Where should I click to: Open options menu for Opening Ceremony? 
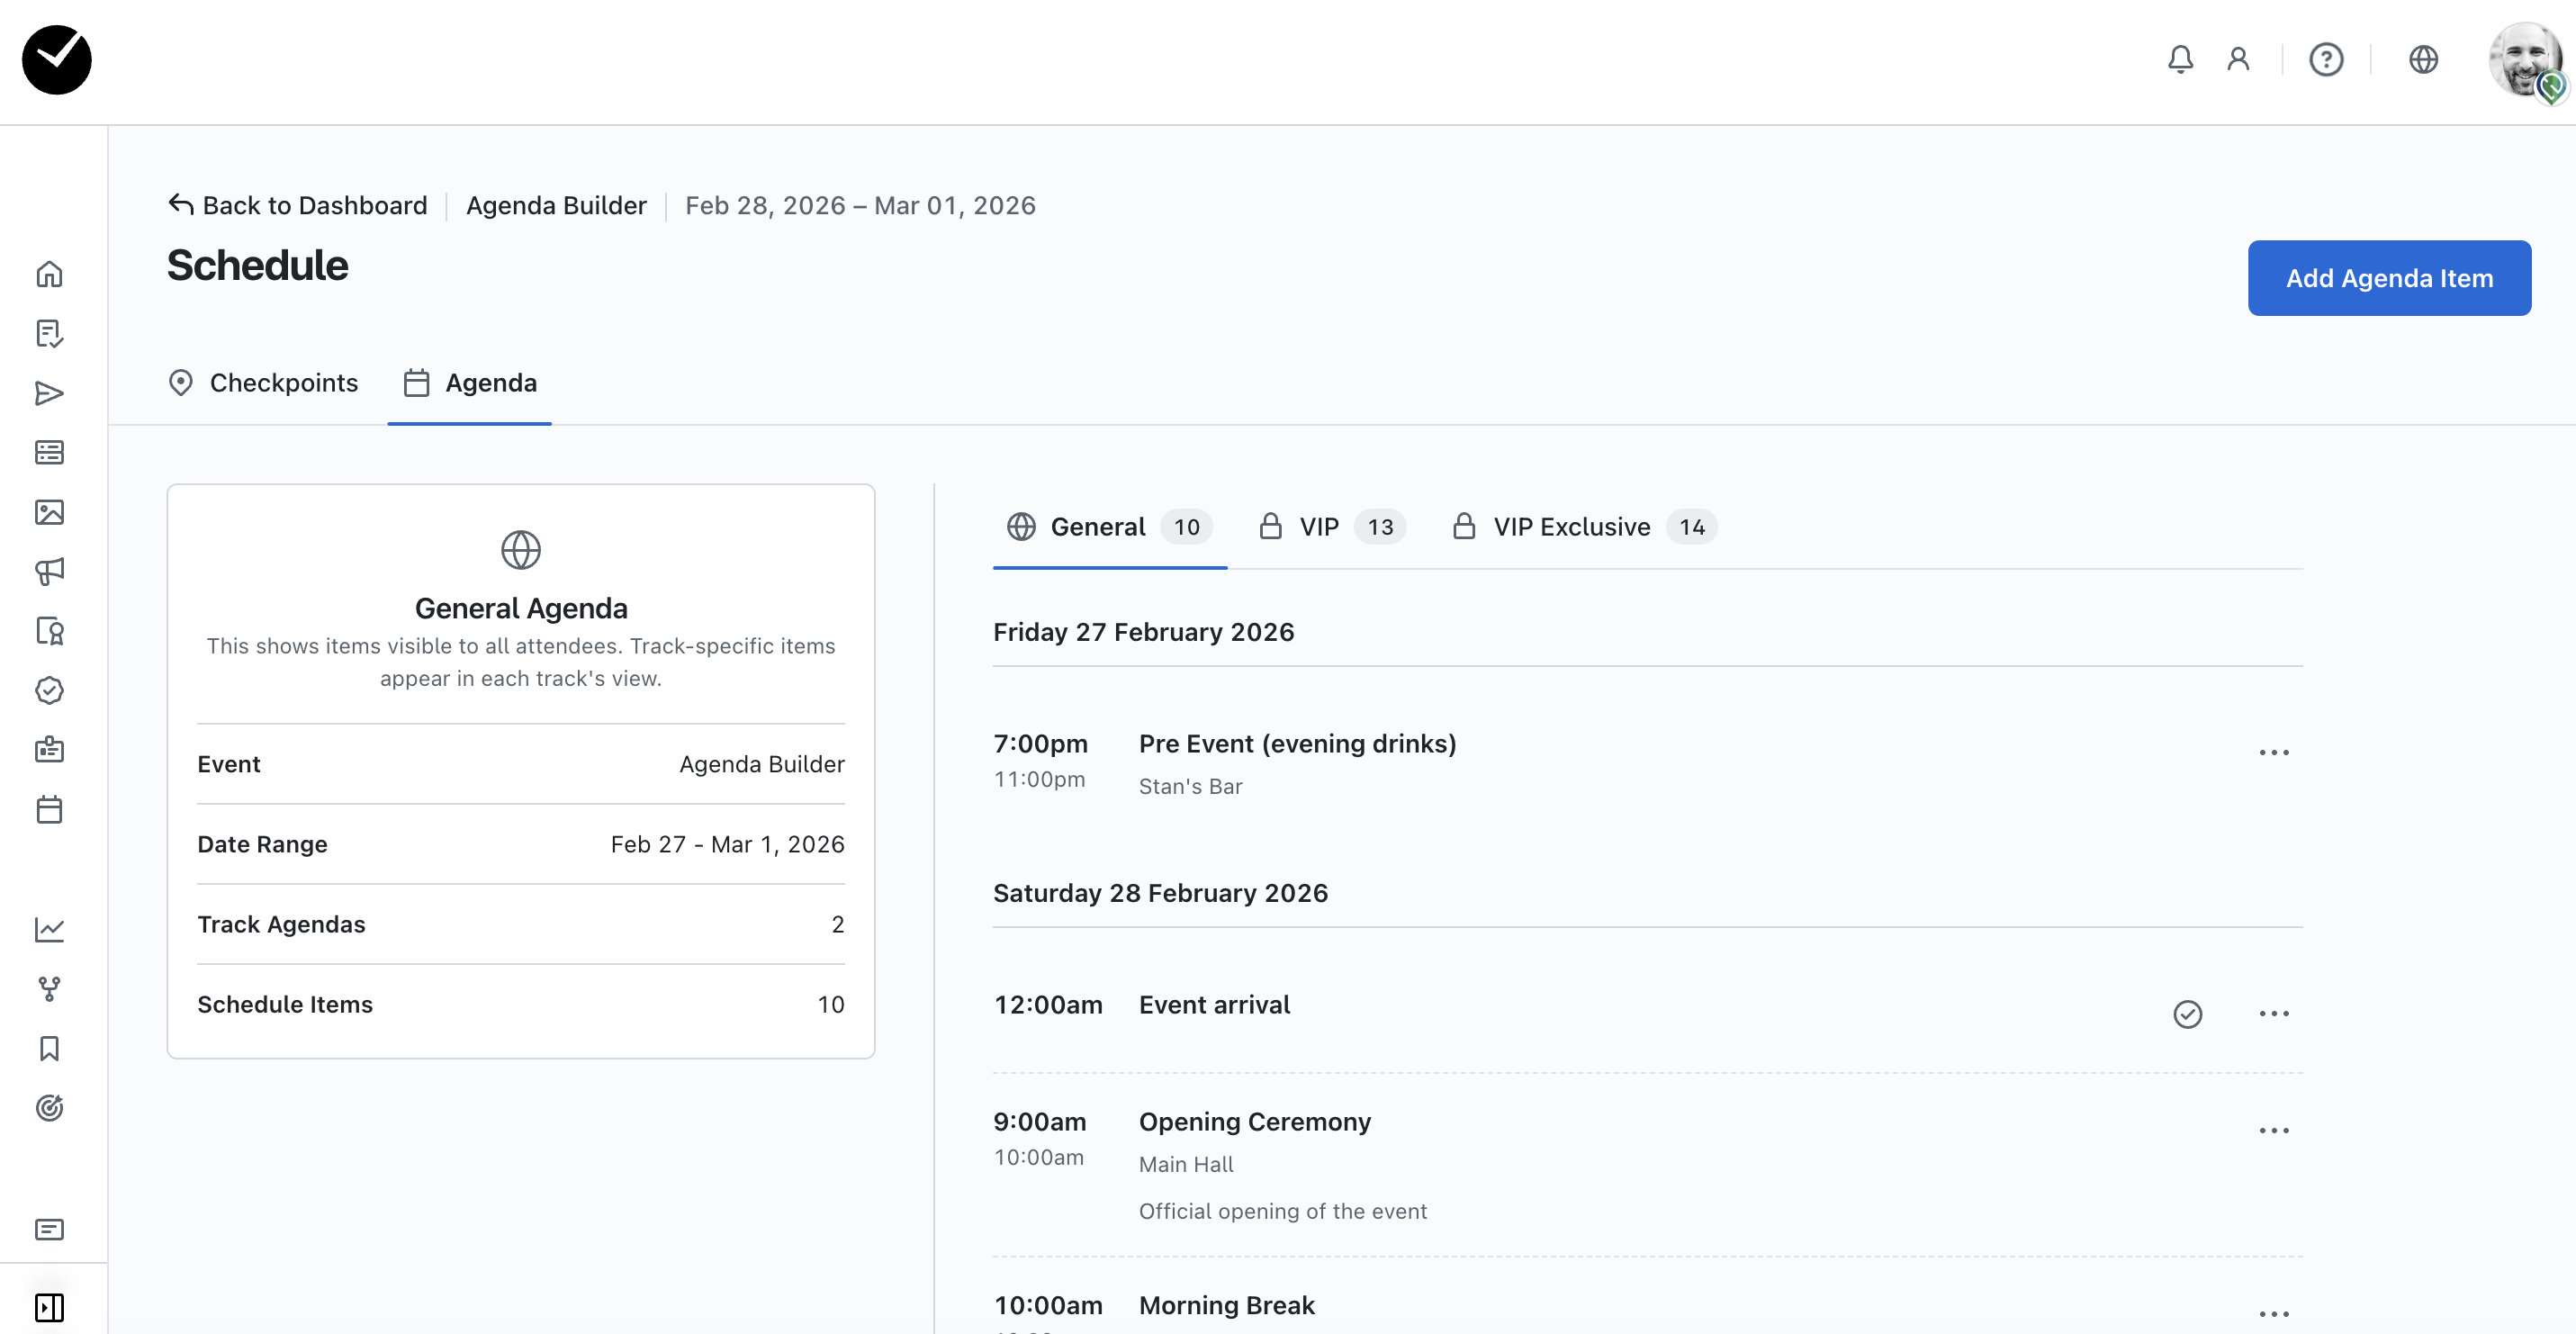click(2273, 1130)
